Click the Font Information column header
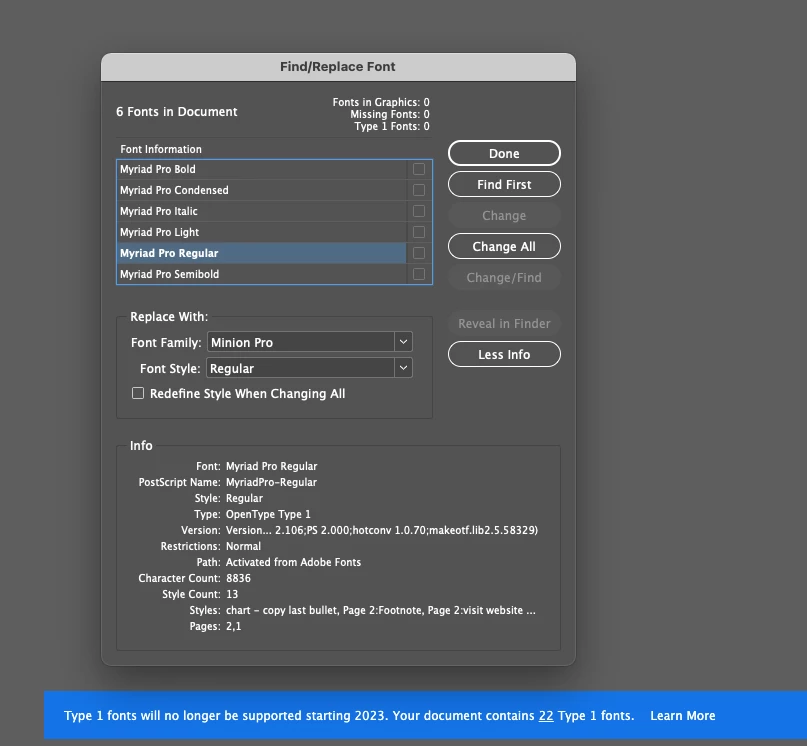807x746 pixels. click(161, 149)
